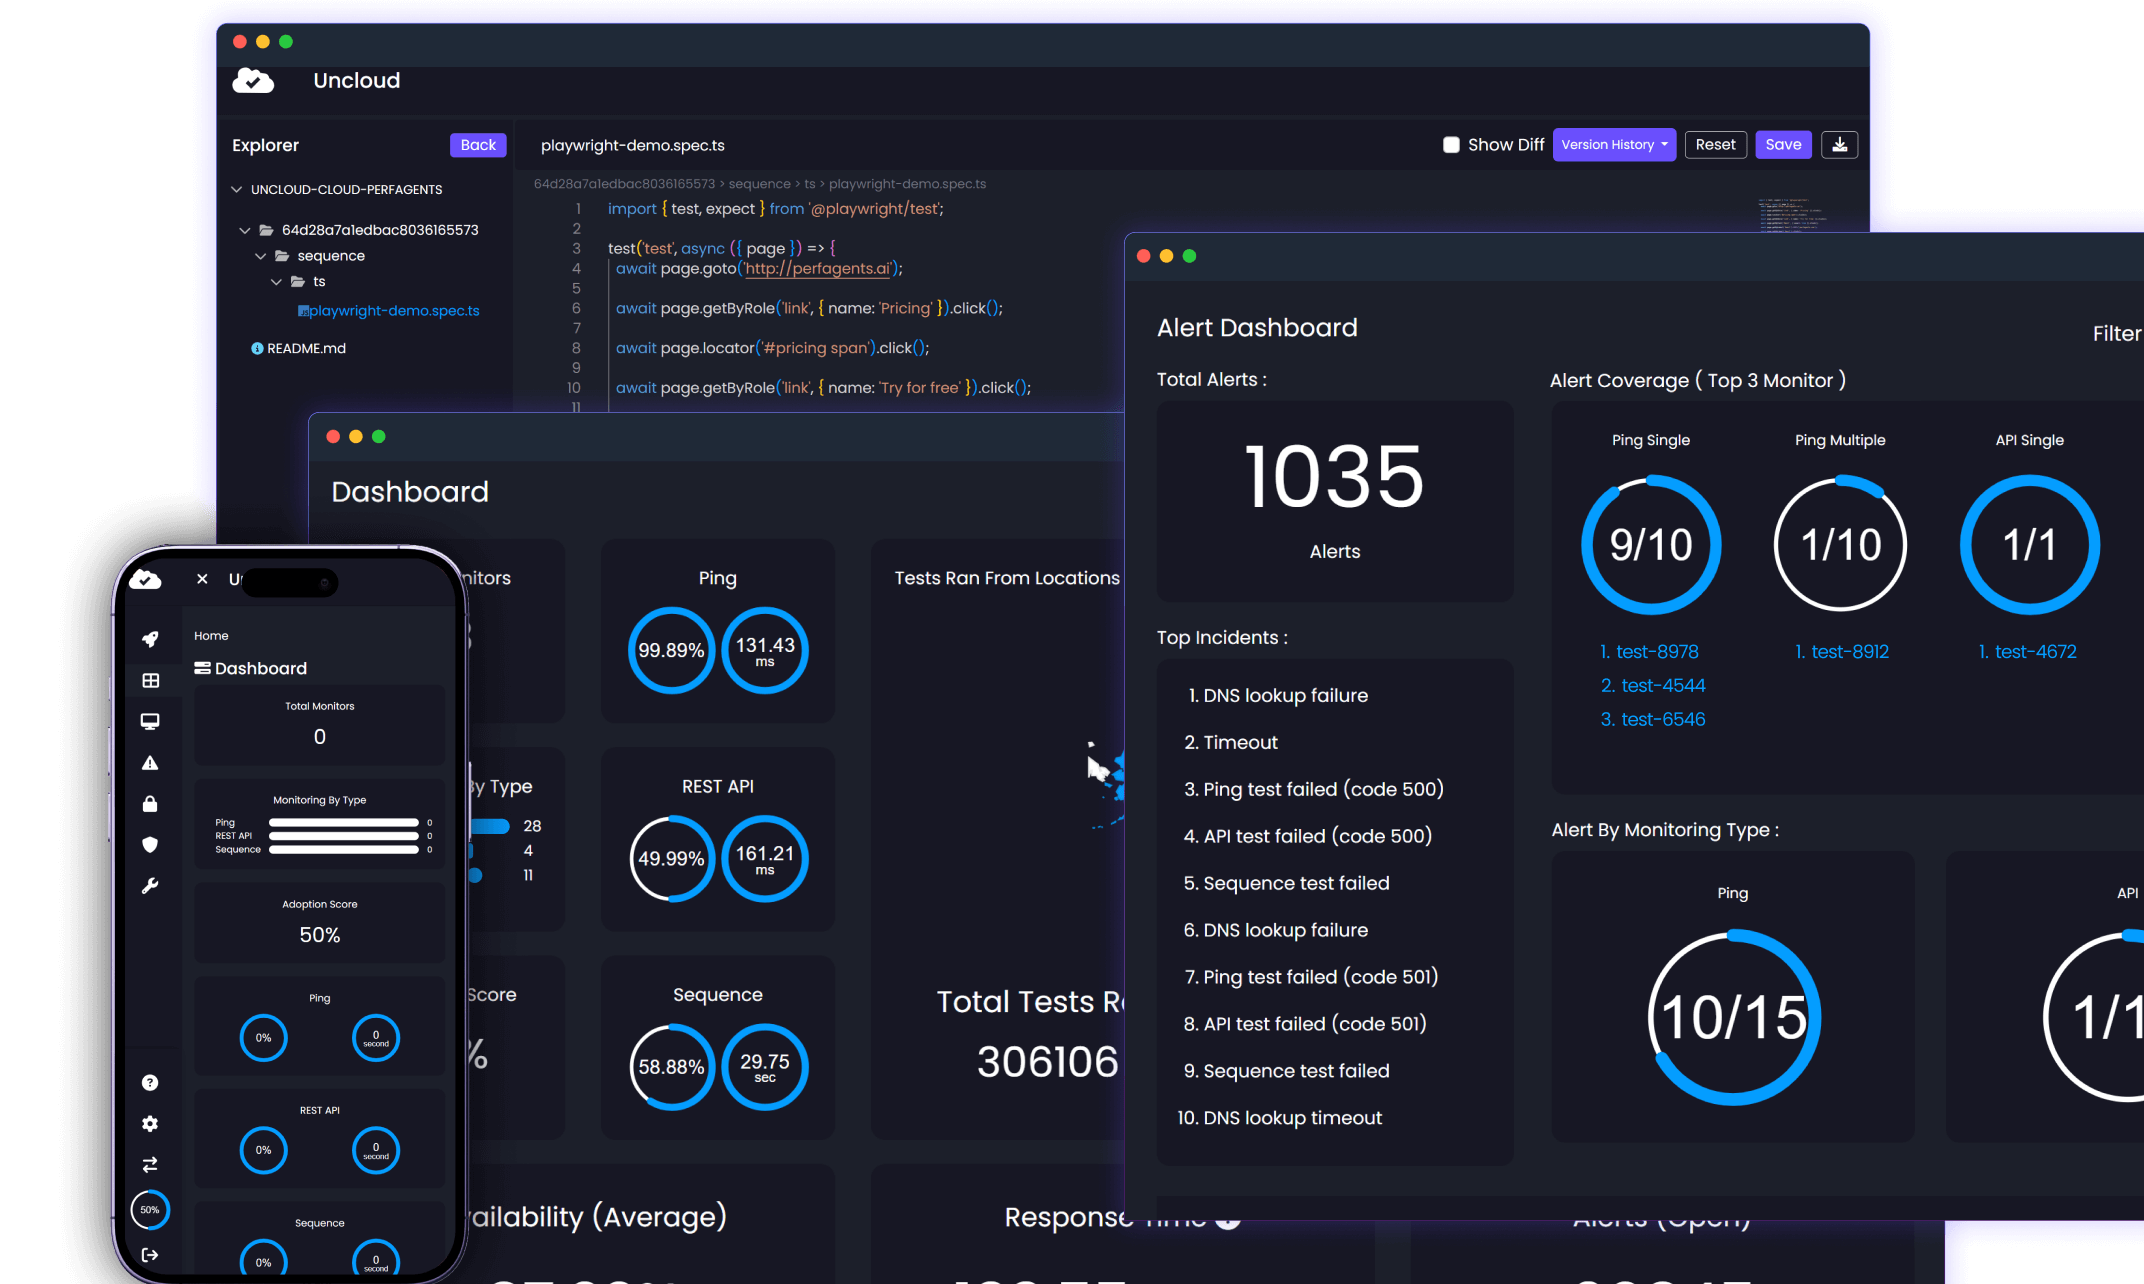This screenshot has width=2144, height=1284.
Task: Open the help question mark icon
Action: [x=150, y=1082]
